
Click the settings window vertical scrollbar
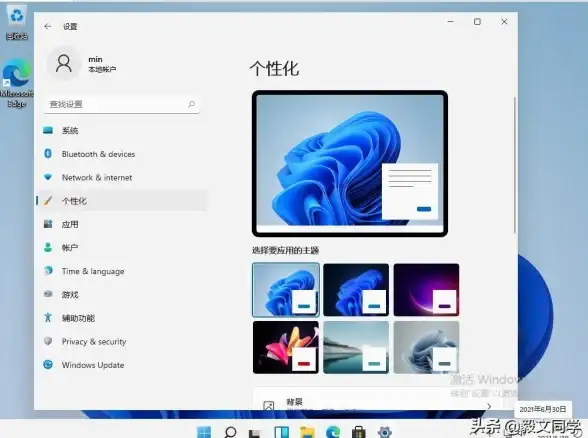[514, 165]
